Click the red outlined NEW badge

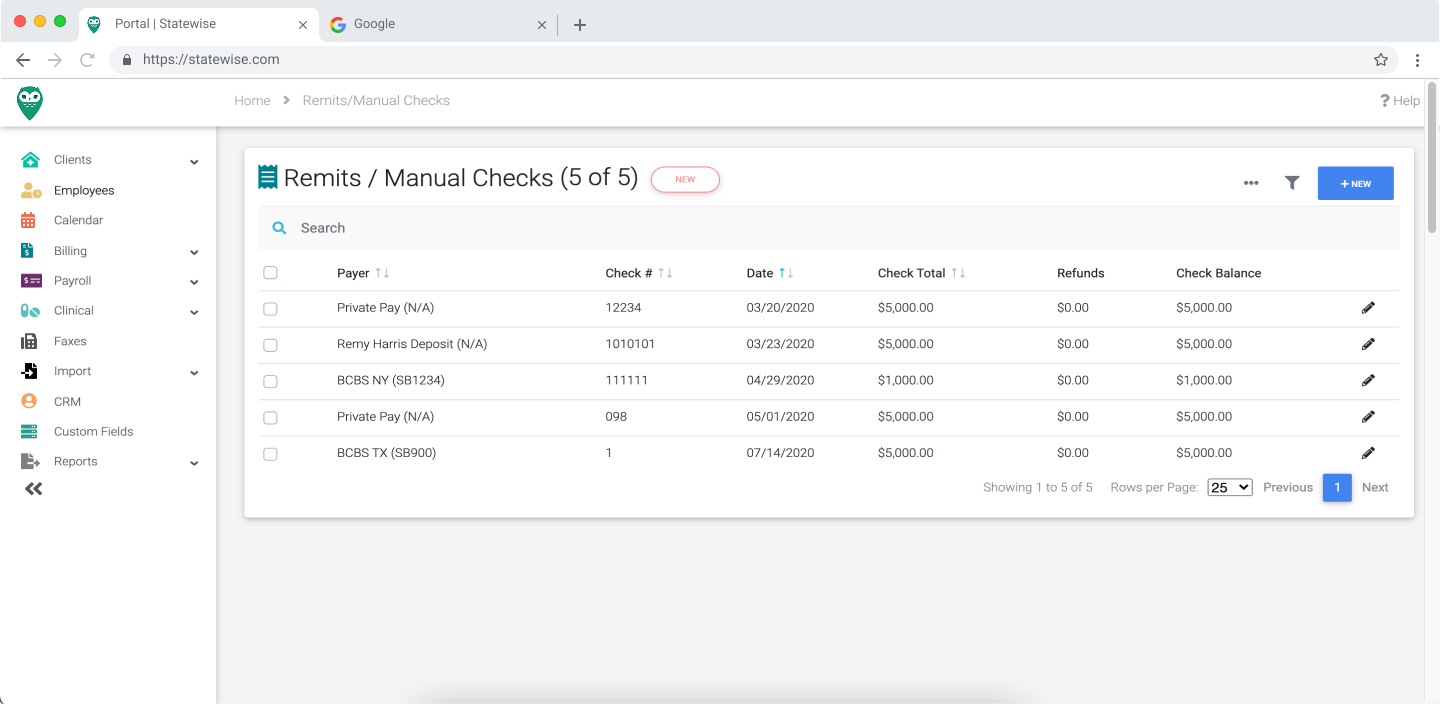[x=685, y=180]
